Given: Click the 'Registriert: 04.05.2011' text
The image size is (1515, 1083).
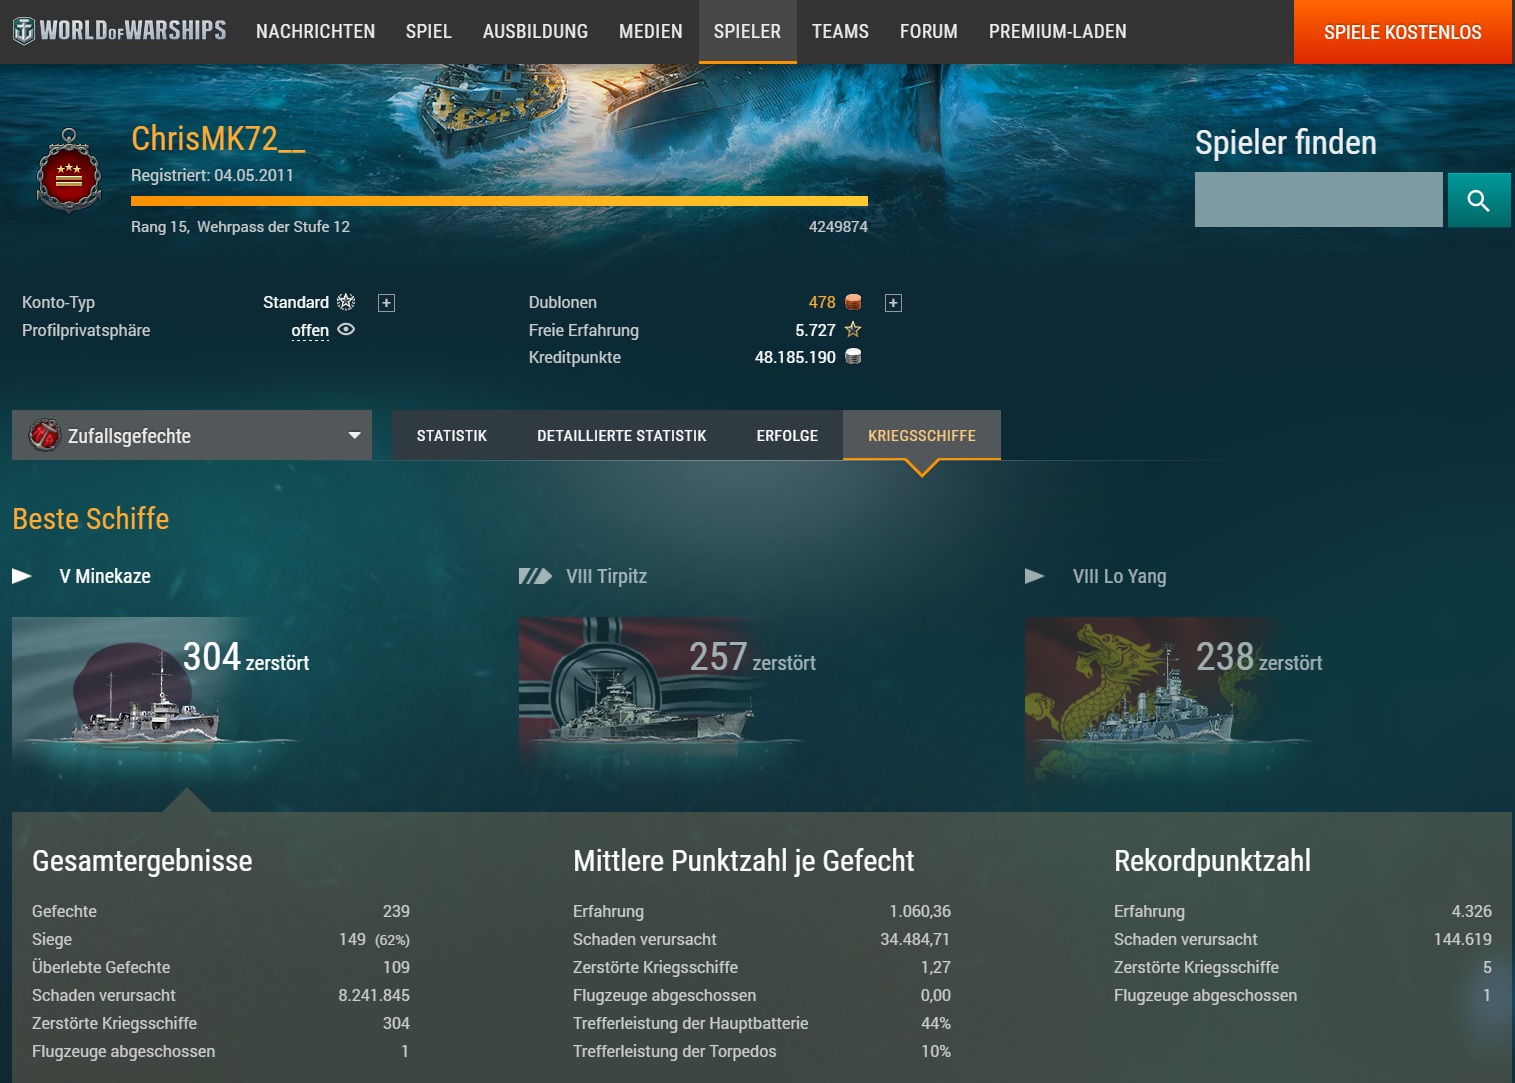Looking at the screenshot, I should click(212, 175).
